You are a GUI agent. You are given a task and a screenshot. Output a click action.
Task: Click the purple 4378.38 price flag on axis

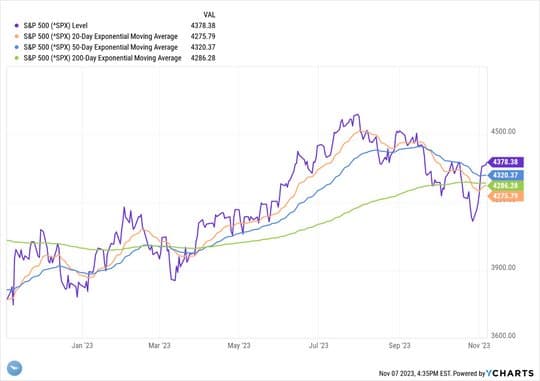click(506, 162)
